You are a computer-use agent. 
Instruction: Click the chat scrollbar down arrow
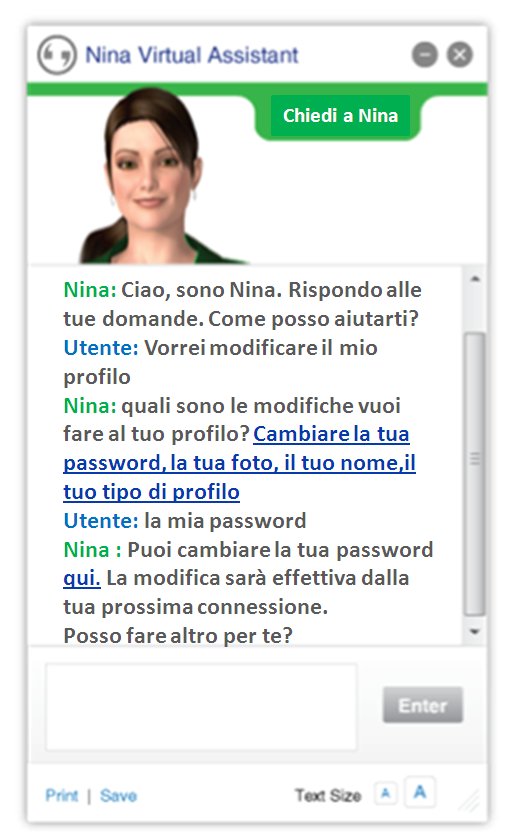(475, 631)
